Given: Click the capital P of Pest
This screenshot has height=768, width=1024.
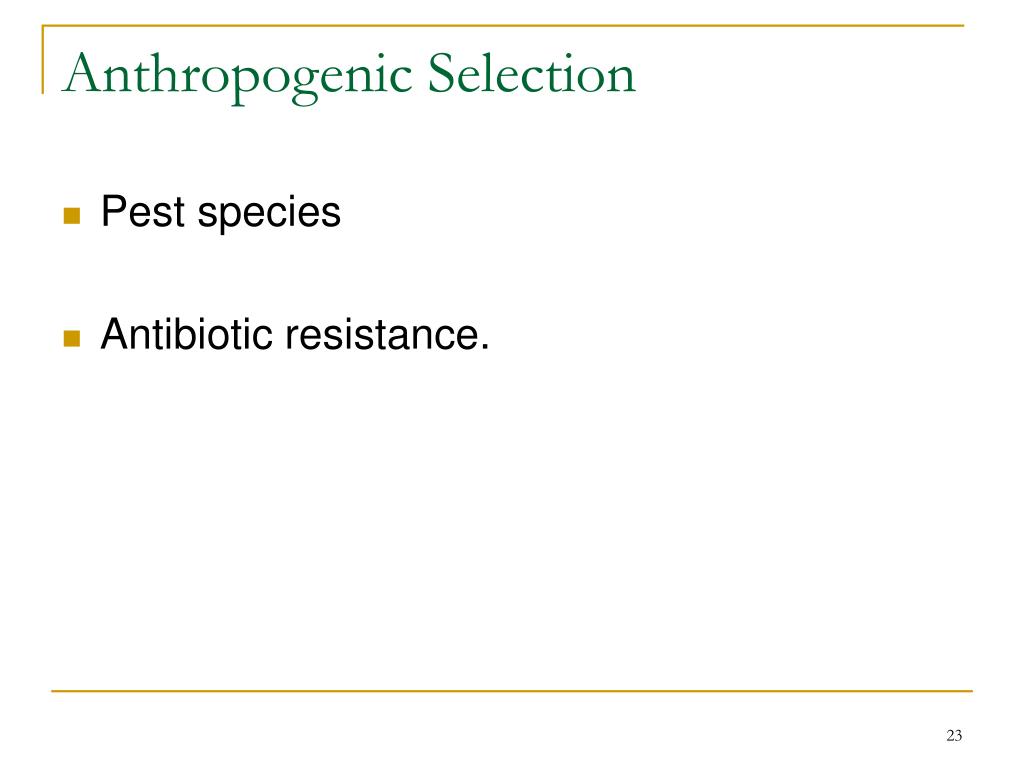Looking at the screenshot, I should coord(114,211).
